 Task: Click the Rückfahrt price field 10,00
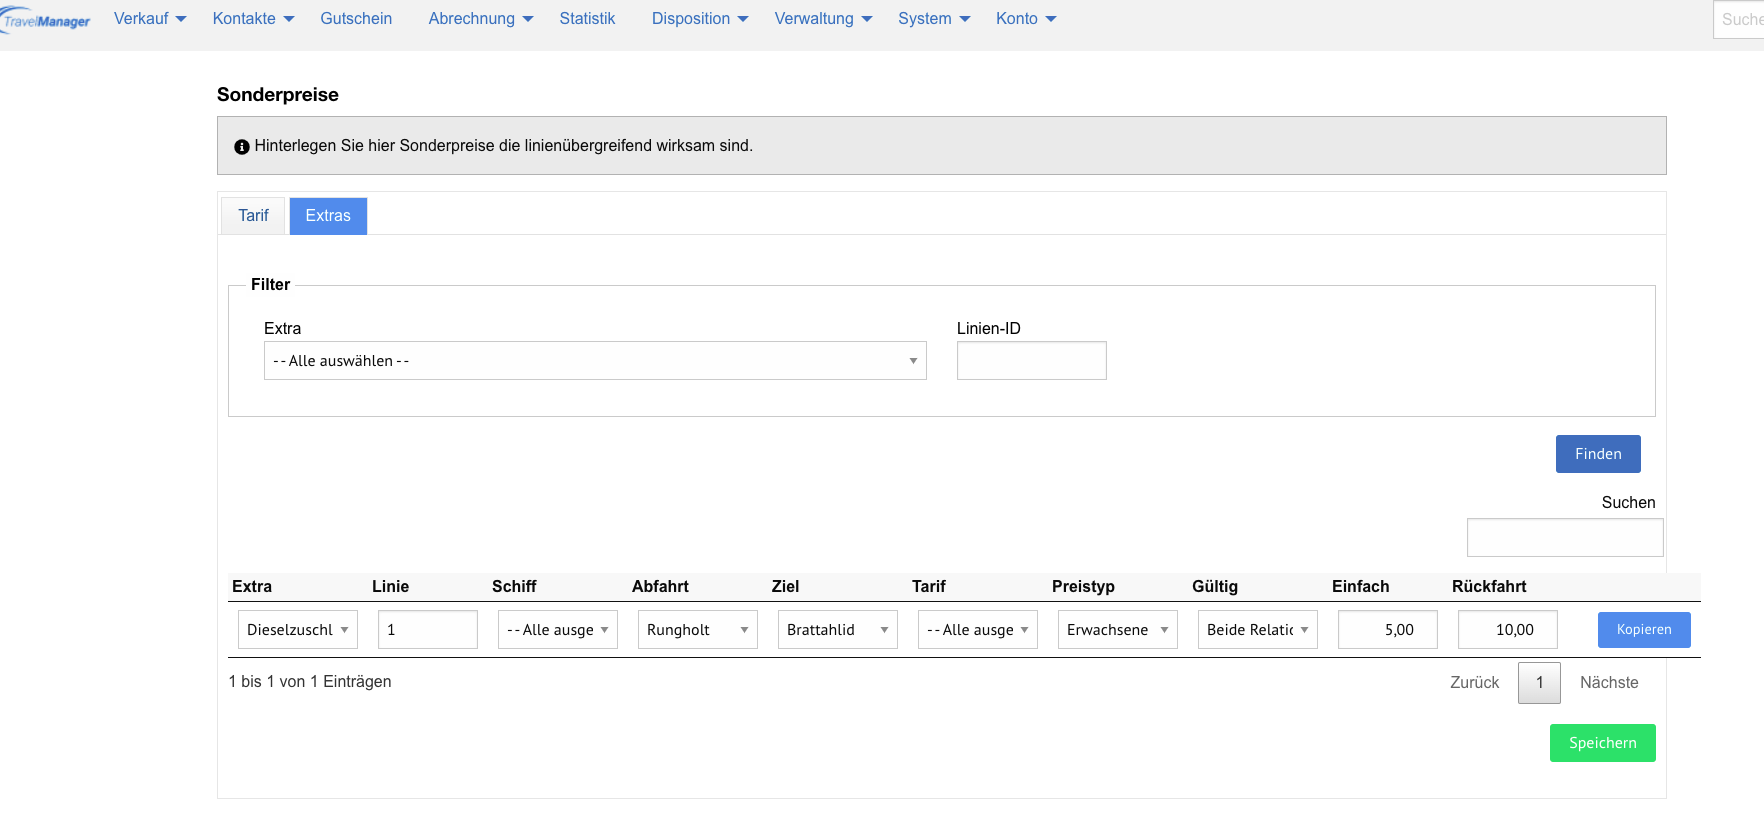pyautogui.click(x=1508, y=630)
